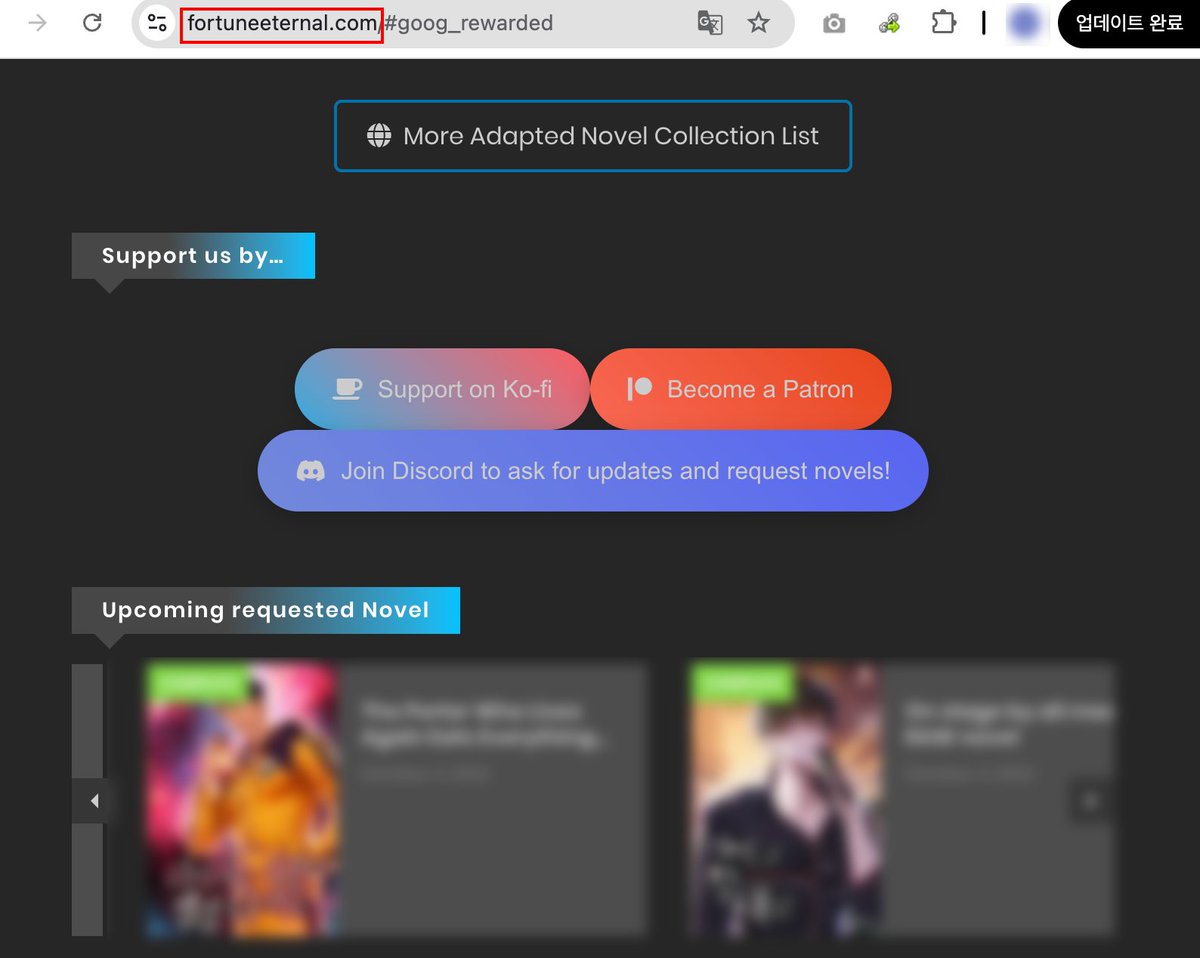The width and height of the screenshot is (1200, 958).
Task: Open site information icon in address bar
Action: click(x=157, y=23)
